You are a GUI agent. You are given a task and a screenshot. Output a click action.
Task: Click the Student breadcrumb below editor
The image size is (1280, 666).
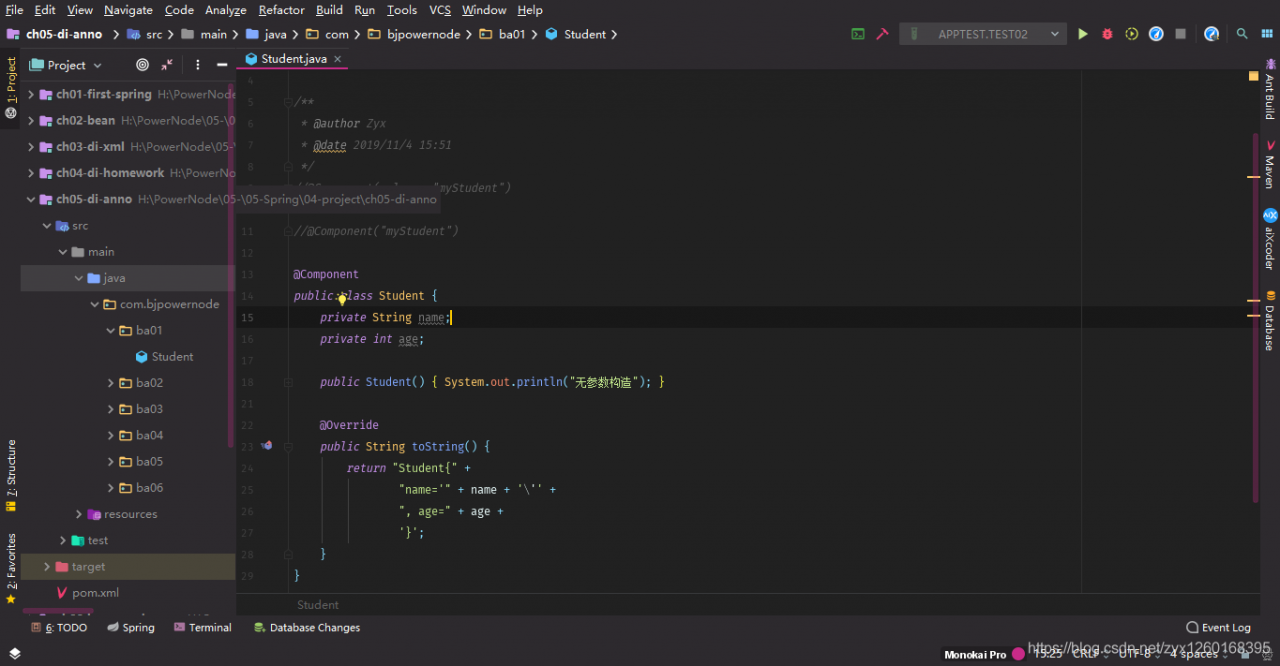[318, 604]
